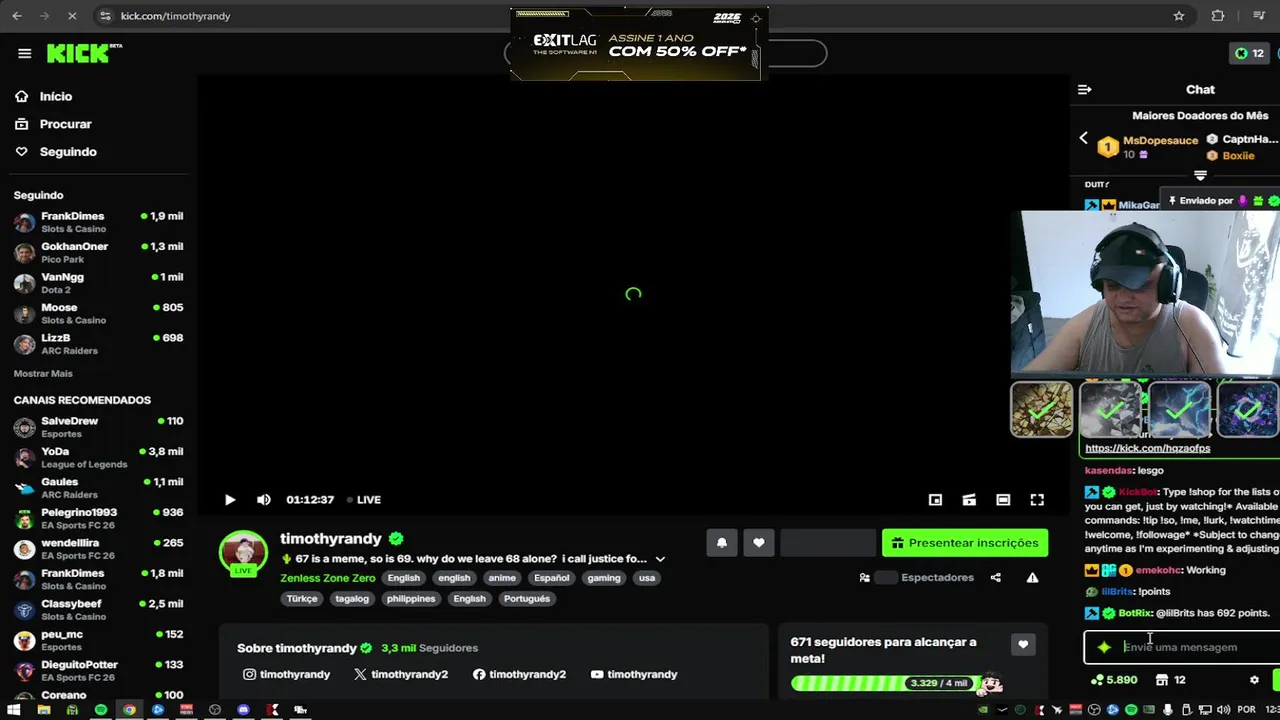Open the shop icon showing 12
1280x720 pixels.
tap(1170, 680)
